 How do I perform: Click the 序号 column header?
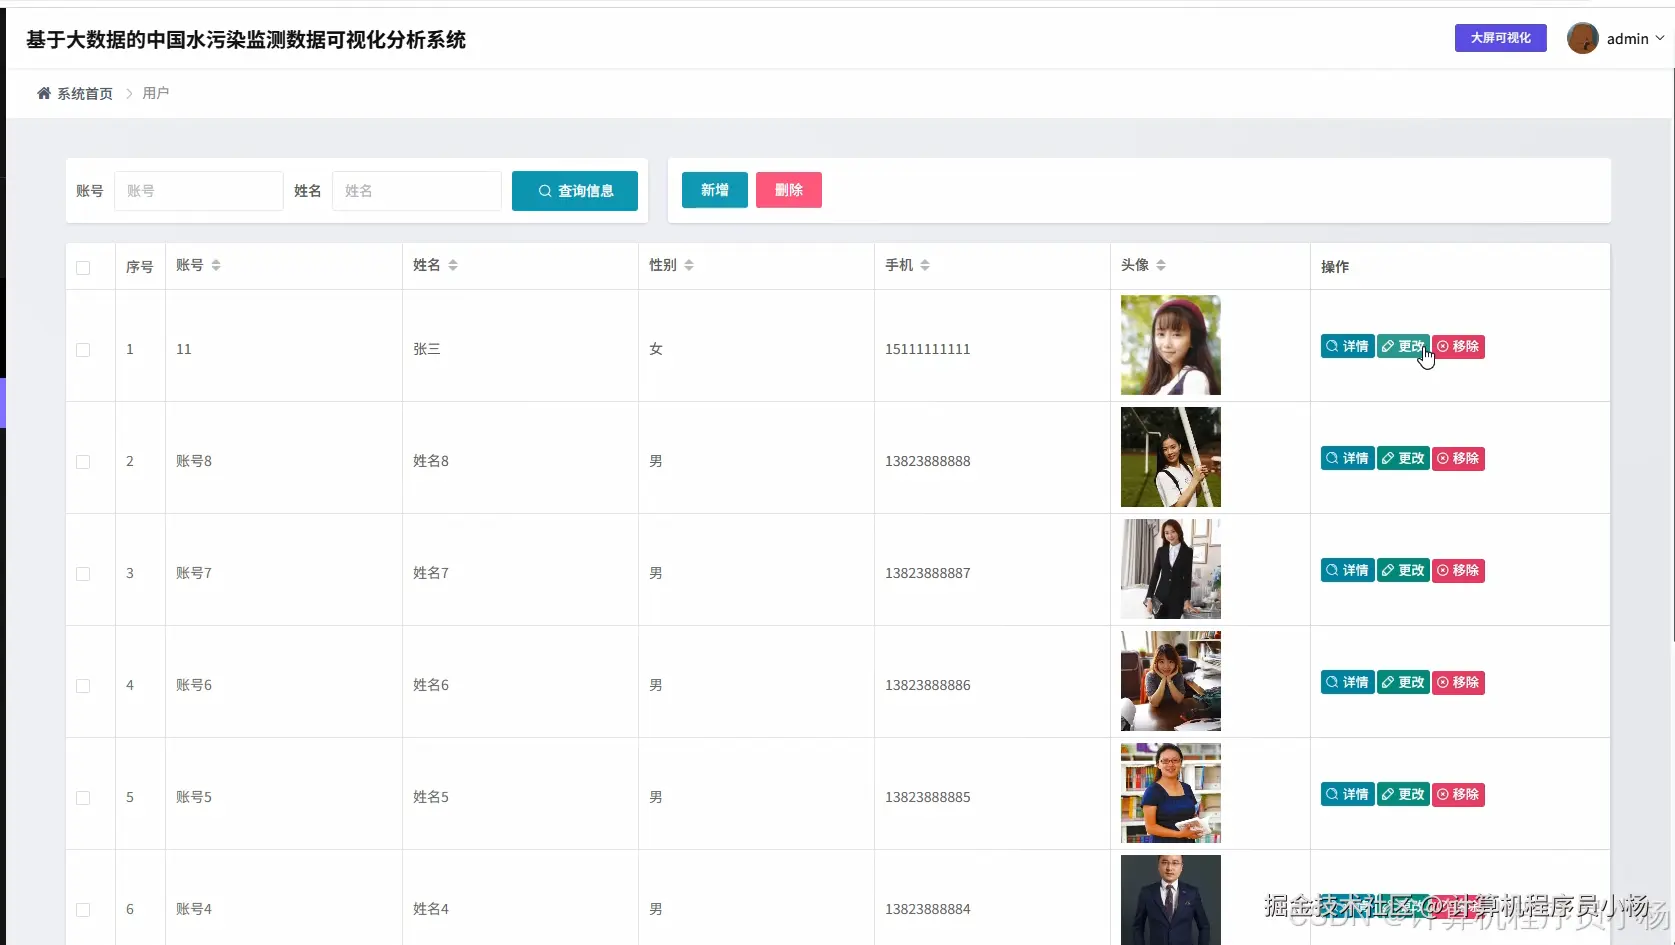tap(139, 267)
